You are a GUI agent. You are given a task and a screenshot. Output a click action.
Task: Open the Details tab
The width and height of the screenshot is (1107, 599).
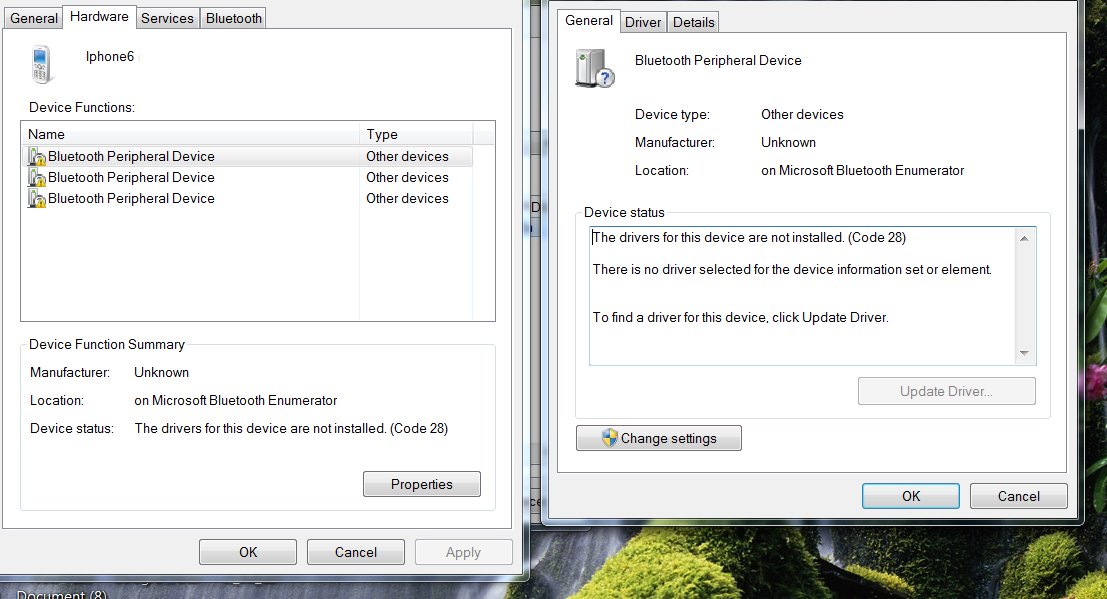[x=693, y=23]
